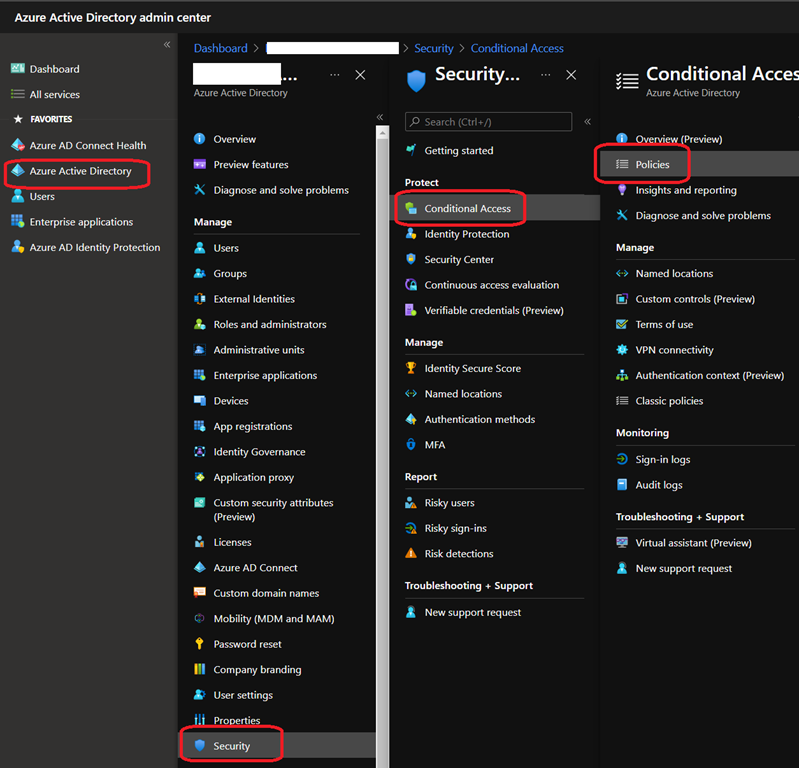Click the Security breadcrumb link
The height and width of the screenshot is (768, 799).
click(433, 48)
